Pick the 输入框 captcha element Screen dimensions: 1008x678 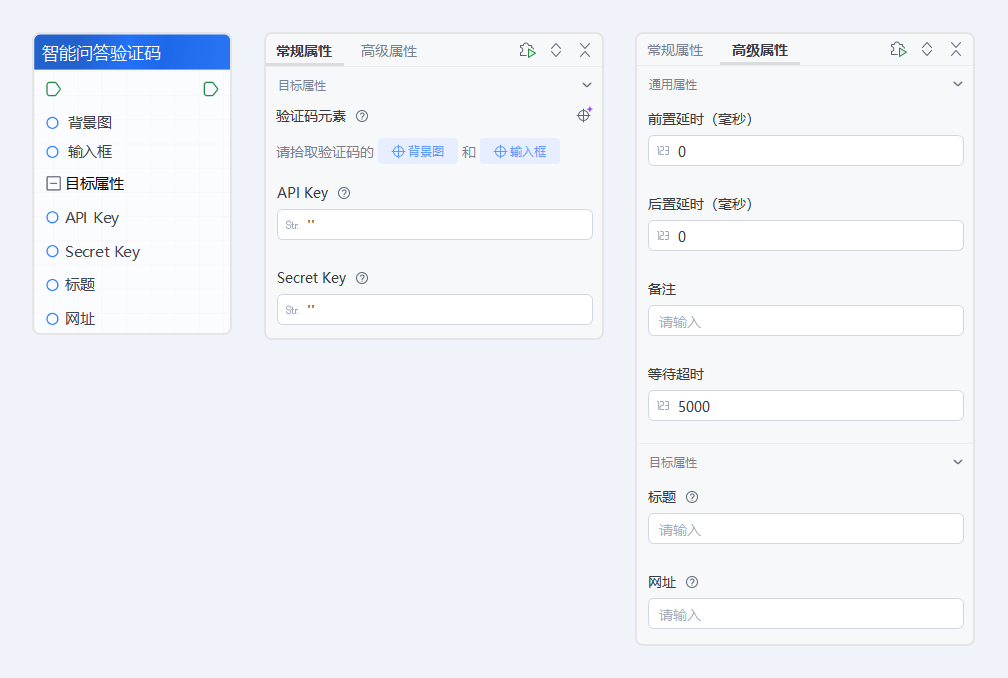520,152
